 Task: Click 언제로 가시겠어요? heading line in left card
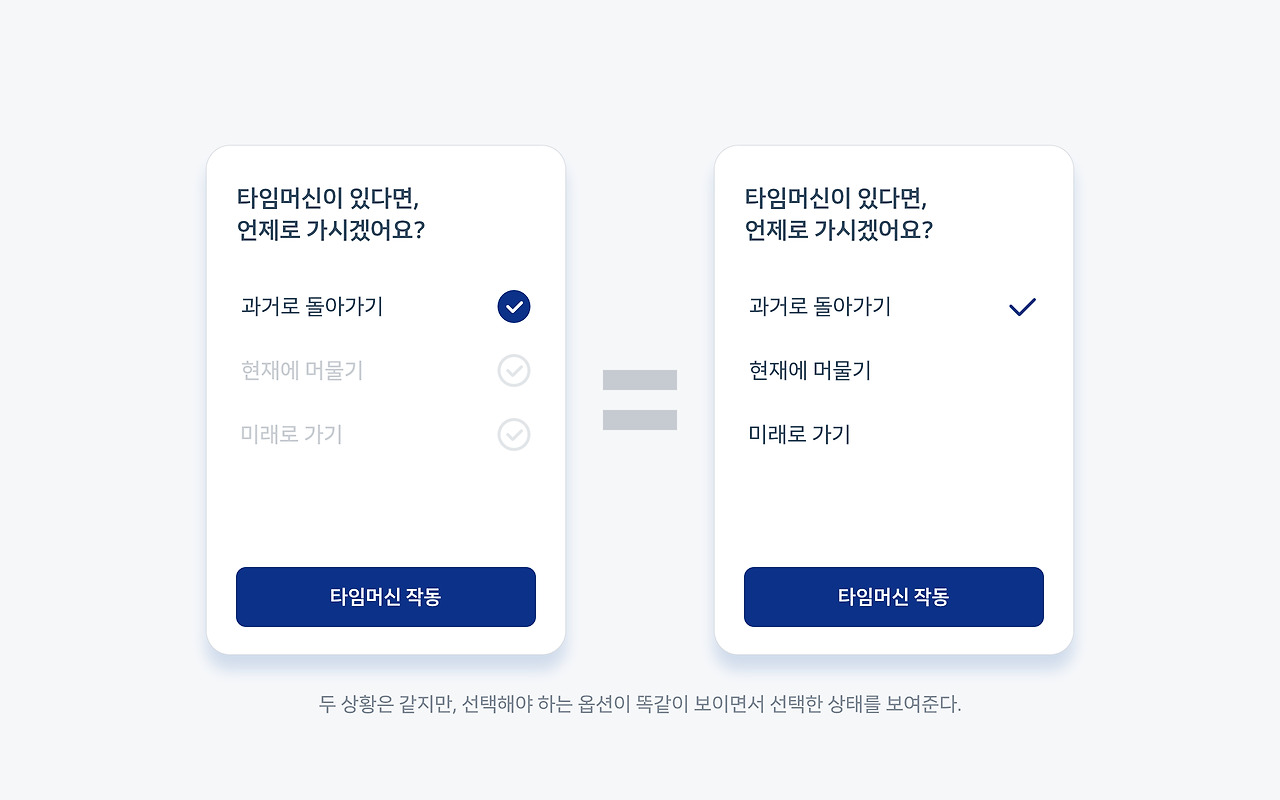(331, 230)
